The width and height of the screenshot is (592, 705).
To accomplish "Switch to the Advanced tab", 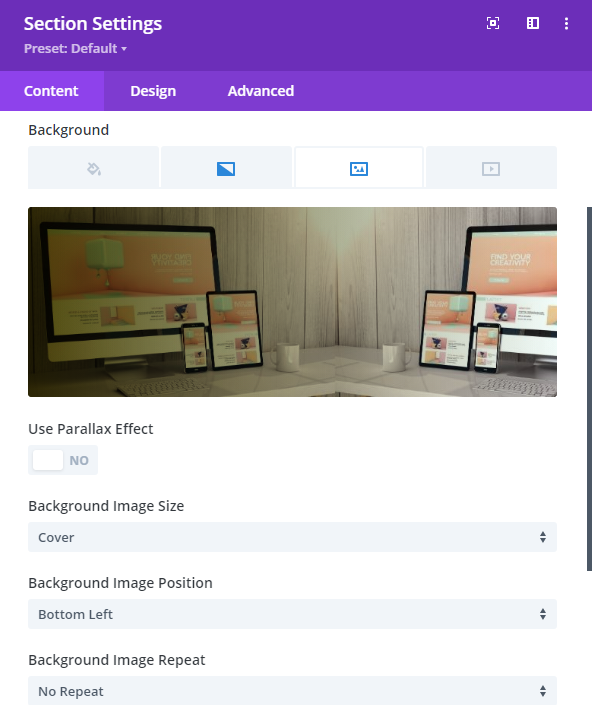I will point(261,91).
